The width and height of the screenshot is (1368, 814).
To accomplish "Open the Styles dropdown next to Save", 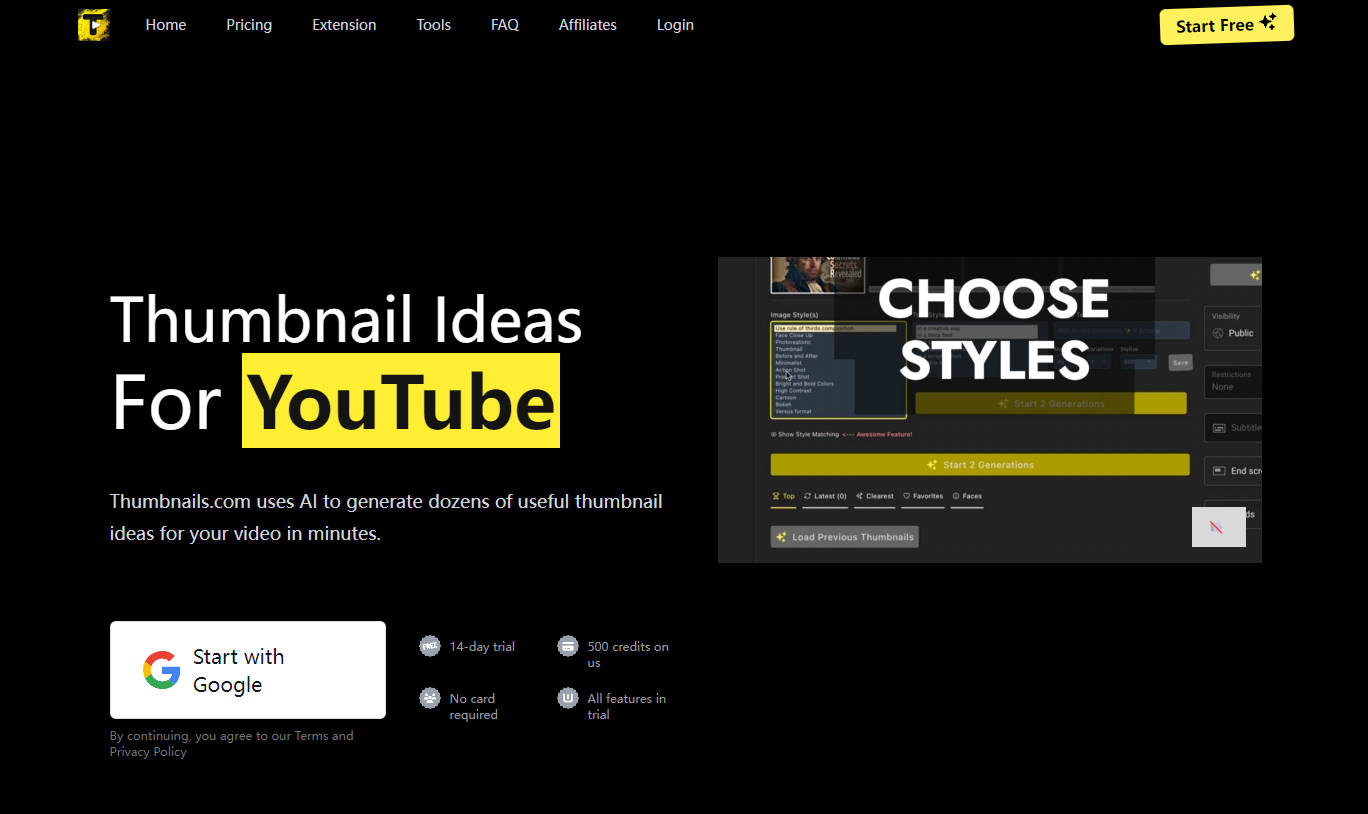I will coord(1139,361).
